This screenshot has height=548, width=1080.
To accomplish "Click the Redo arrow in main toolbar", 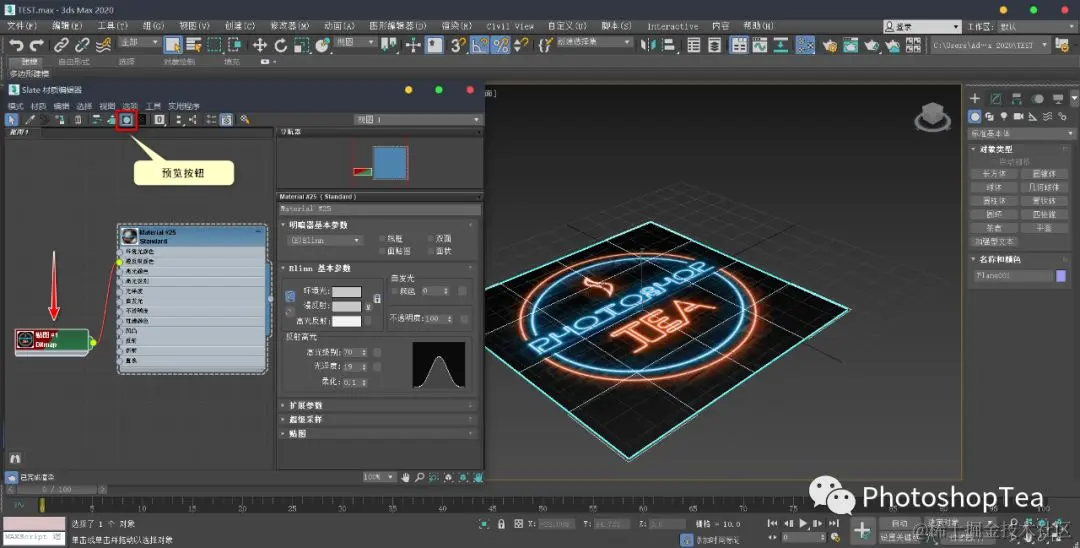I will point(37,45).
